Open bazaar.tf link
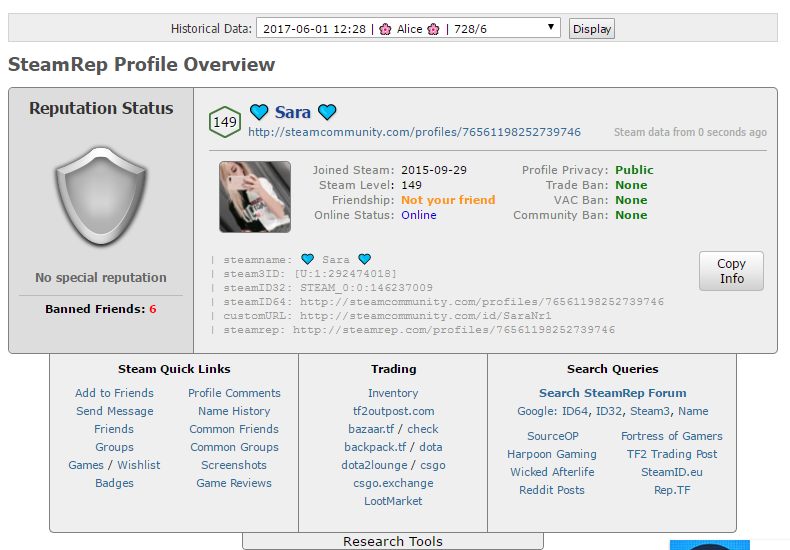The width and height of the screenshot is (790, 550). pos(371,429)
